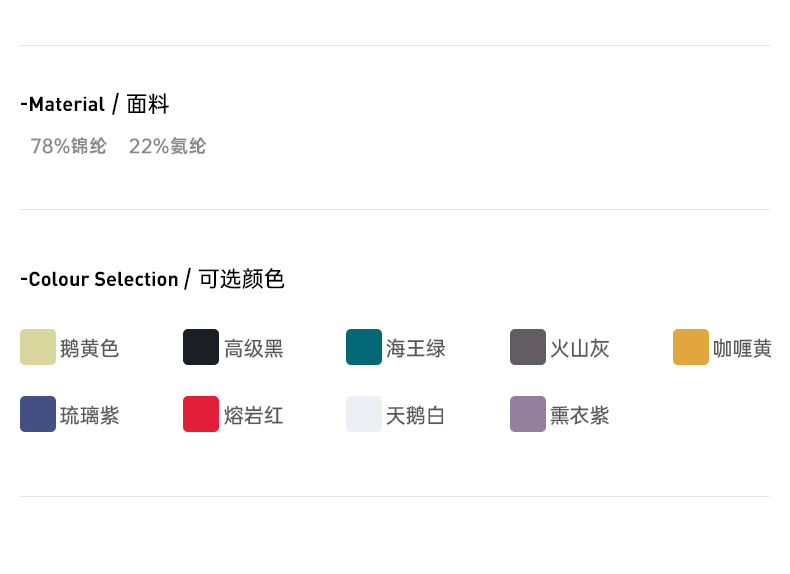Image resolution: width=790 pixels, height=574 pixels.
Task: Pick the 琉璃紫 blue-purple swatch
Action: click(x=38, y=414)
